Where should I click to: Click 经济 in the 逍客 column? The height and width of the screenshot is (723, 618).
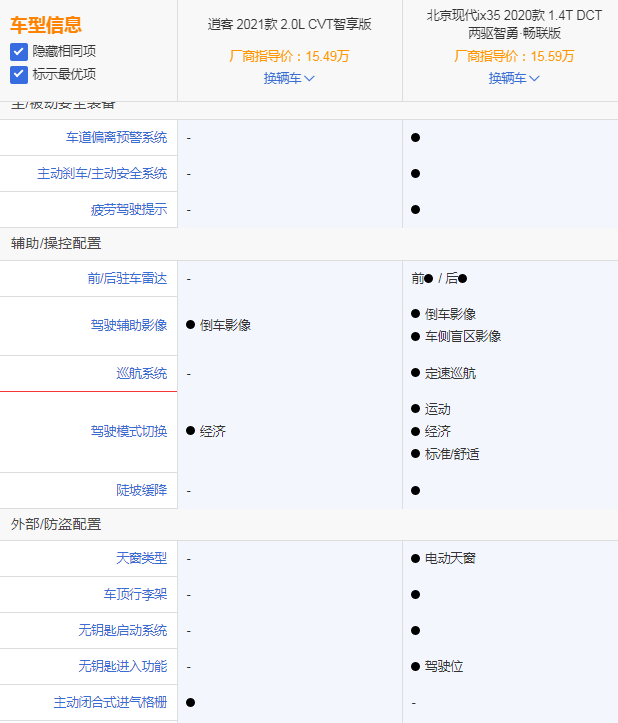pyautogui.click(x=213, y=431)
